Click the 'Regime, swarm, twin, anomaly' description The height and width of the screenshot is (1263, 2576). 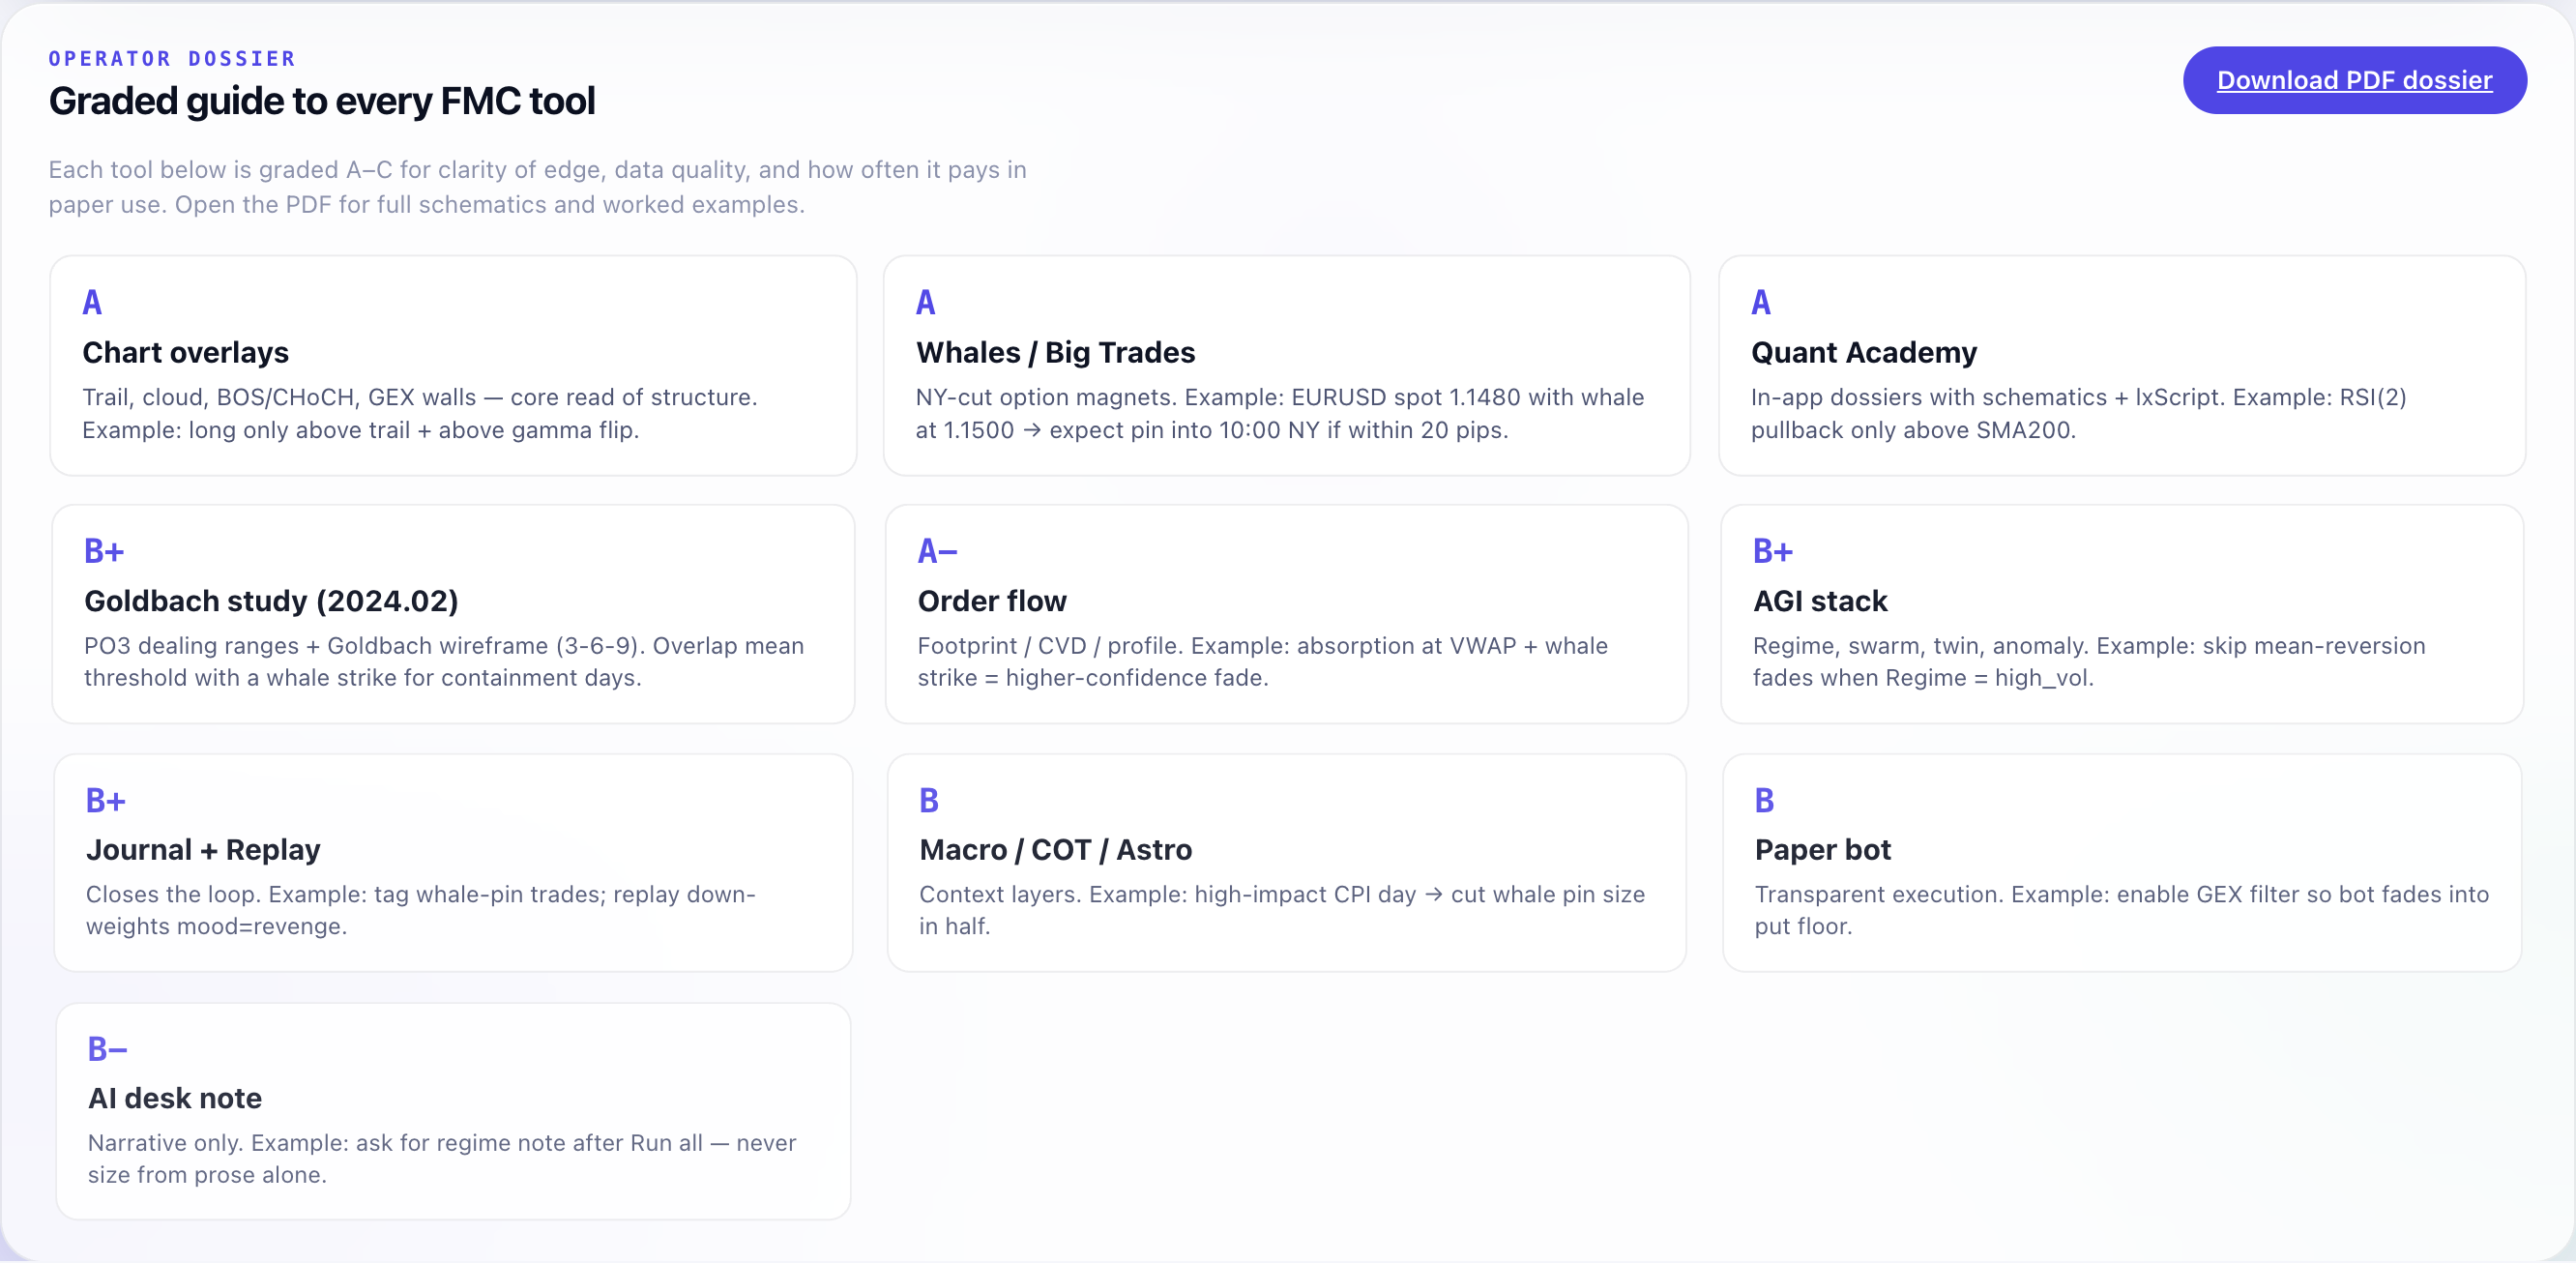[x=2089, y=661]
